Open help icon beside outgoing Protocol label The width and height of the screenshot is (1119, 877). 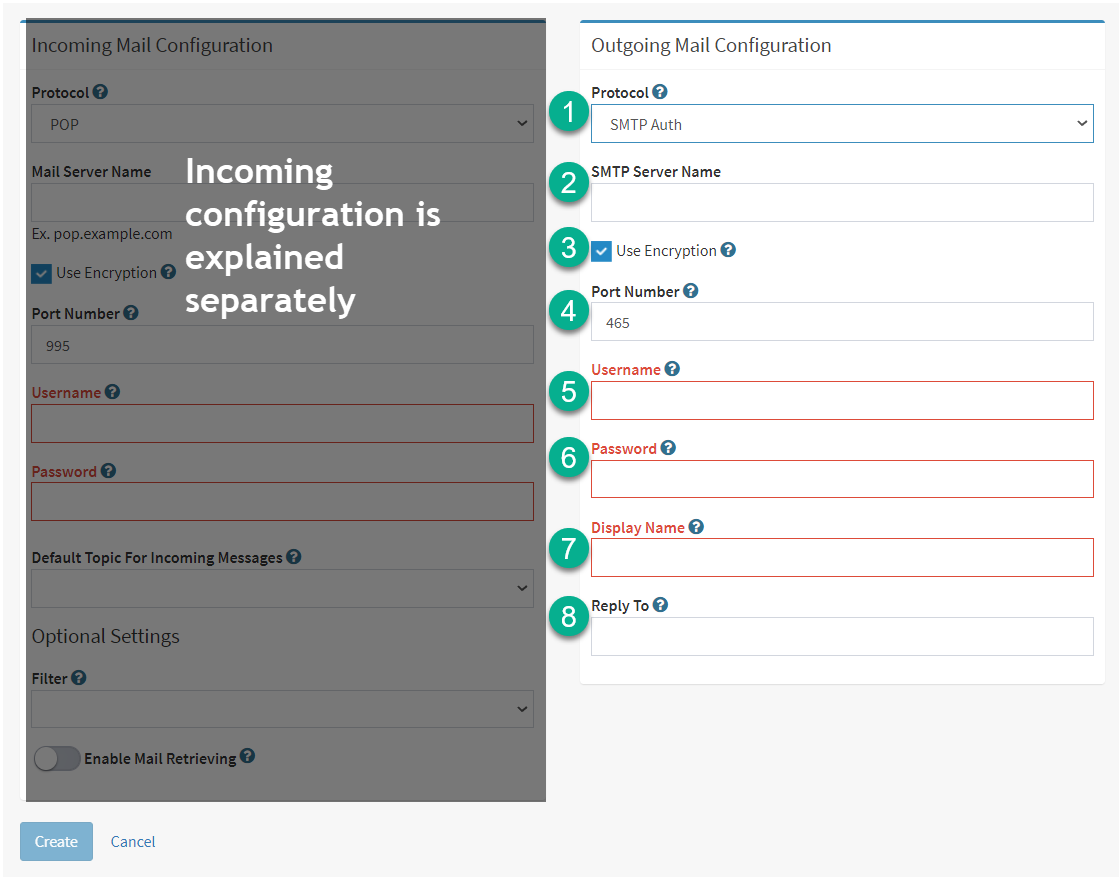660,92
